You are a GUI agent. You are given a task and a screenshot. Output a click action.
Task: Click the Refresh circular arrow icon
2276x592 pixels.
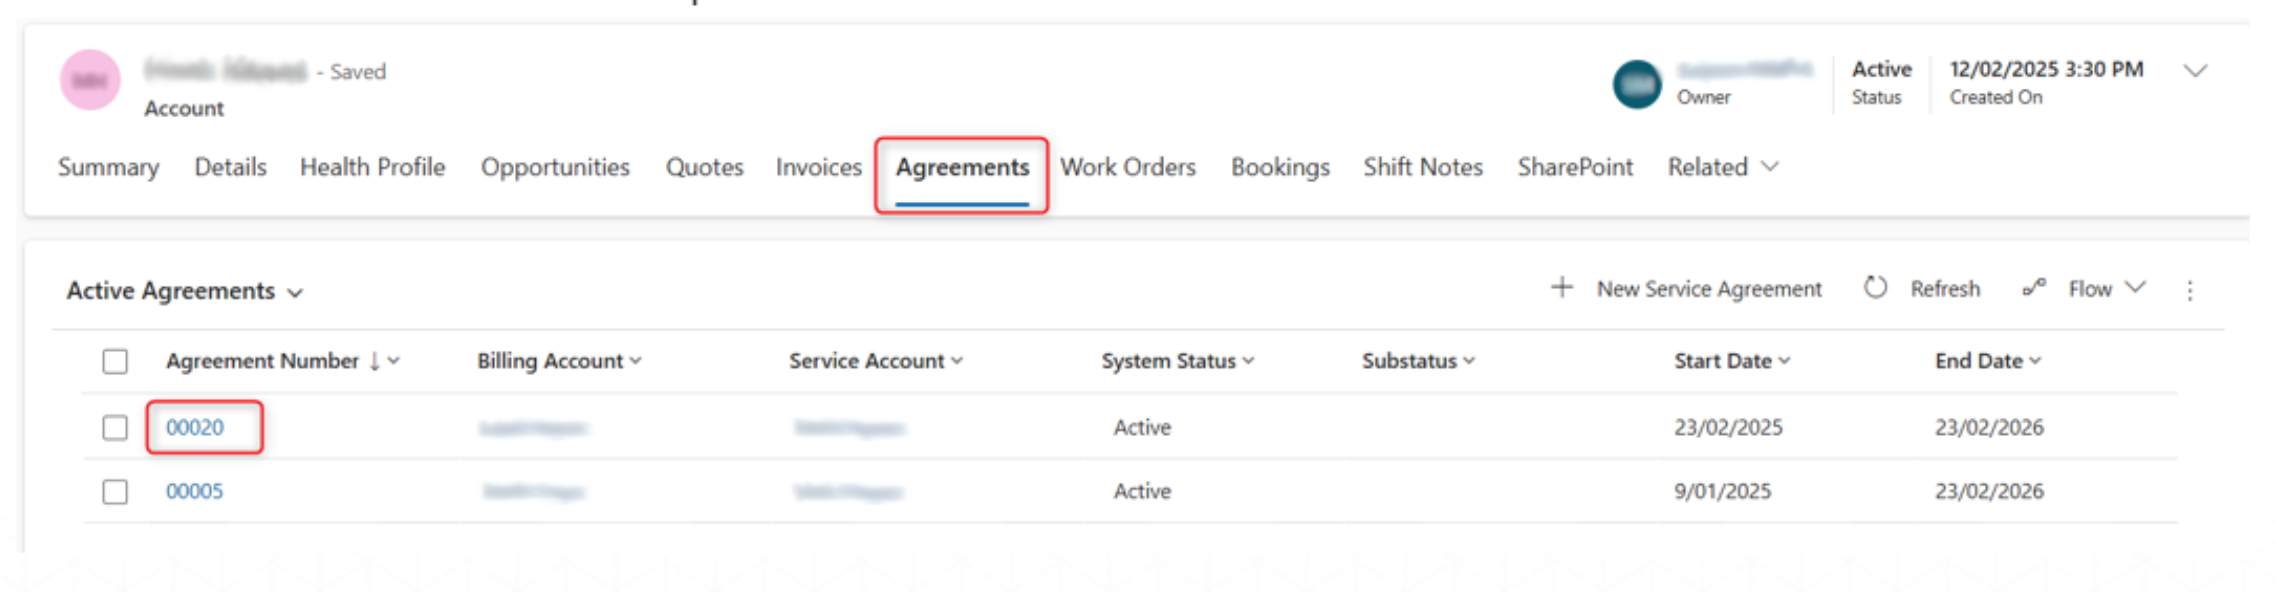(x=1875, y=288)
